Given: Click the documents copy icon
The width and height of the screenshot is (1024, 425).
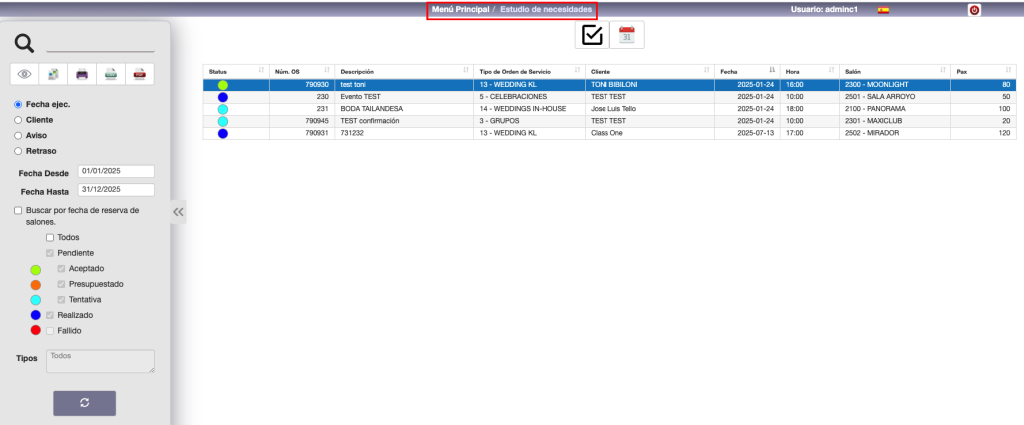Looking at the screenshot, I should pyautogui.click(x=54, y=73).
